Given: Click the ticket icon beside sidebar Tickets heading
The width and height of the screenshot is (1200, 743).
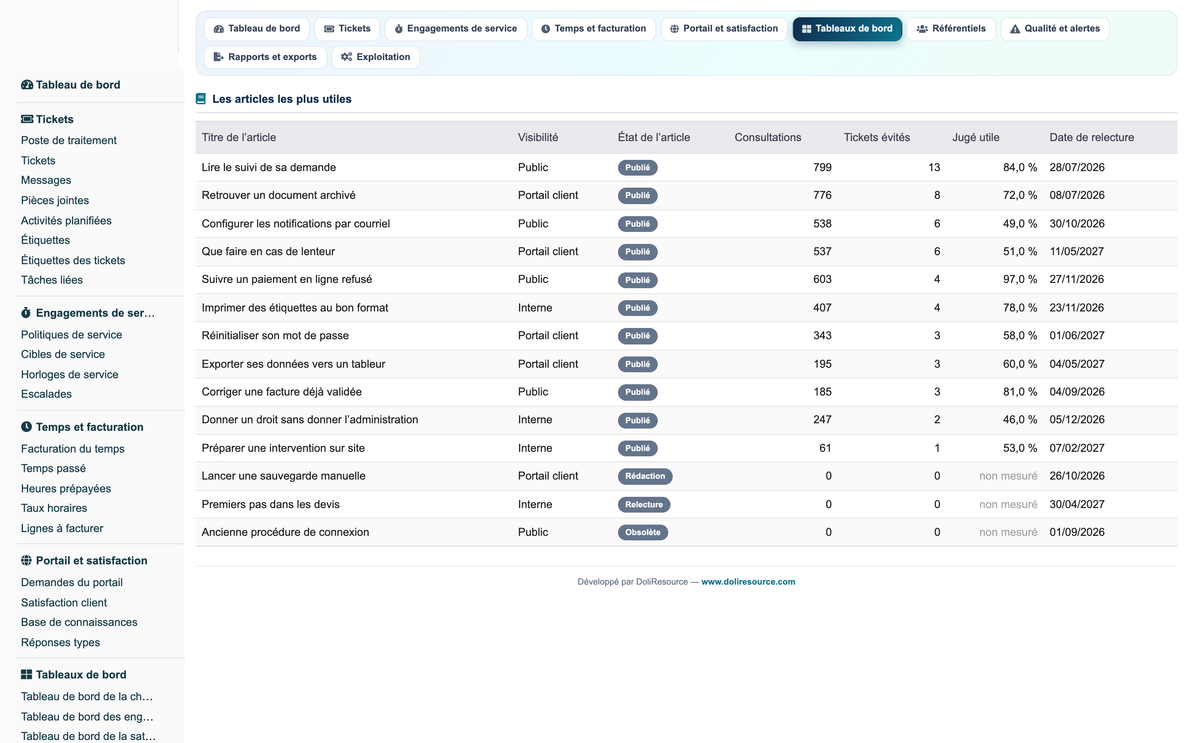Looking at the screenshot, I should click(x=27, y=119).
